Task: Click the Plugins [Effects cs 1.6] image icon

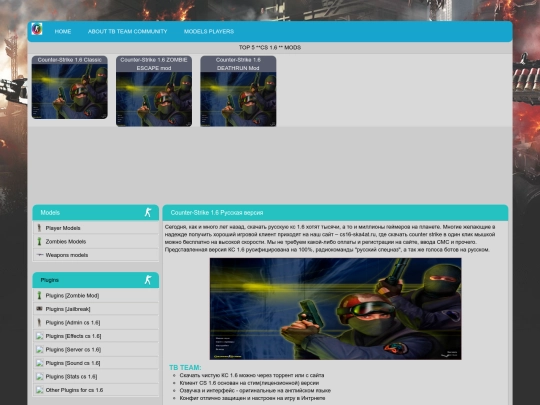Action: click(40, 336)
